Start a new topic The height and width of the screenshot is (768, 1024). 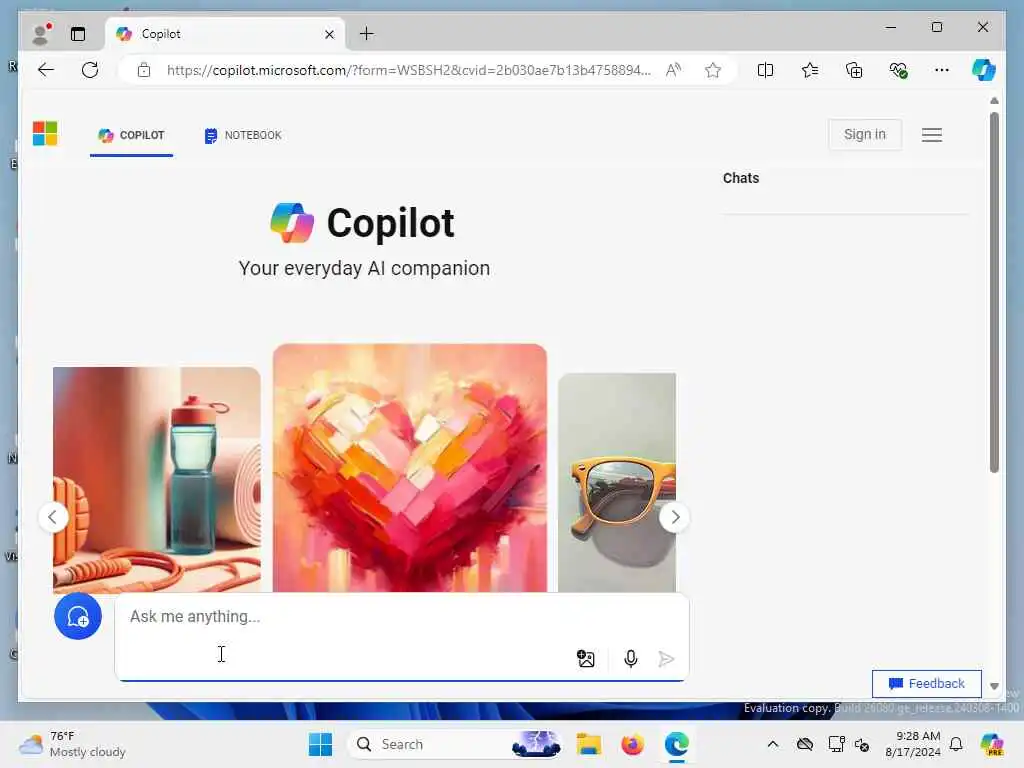78,616
